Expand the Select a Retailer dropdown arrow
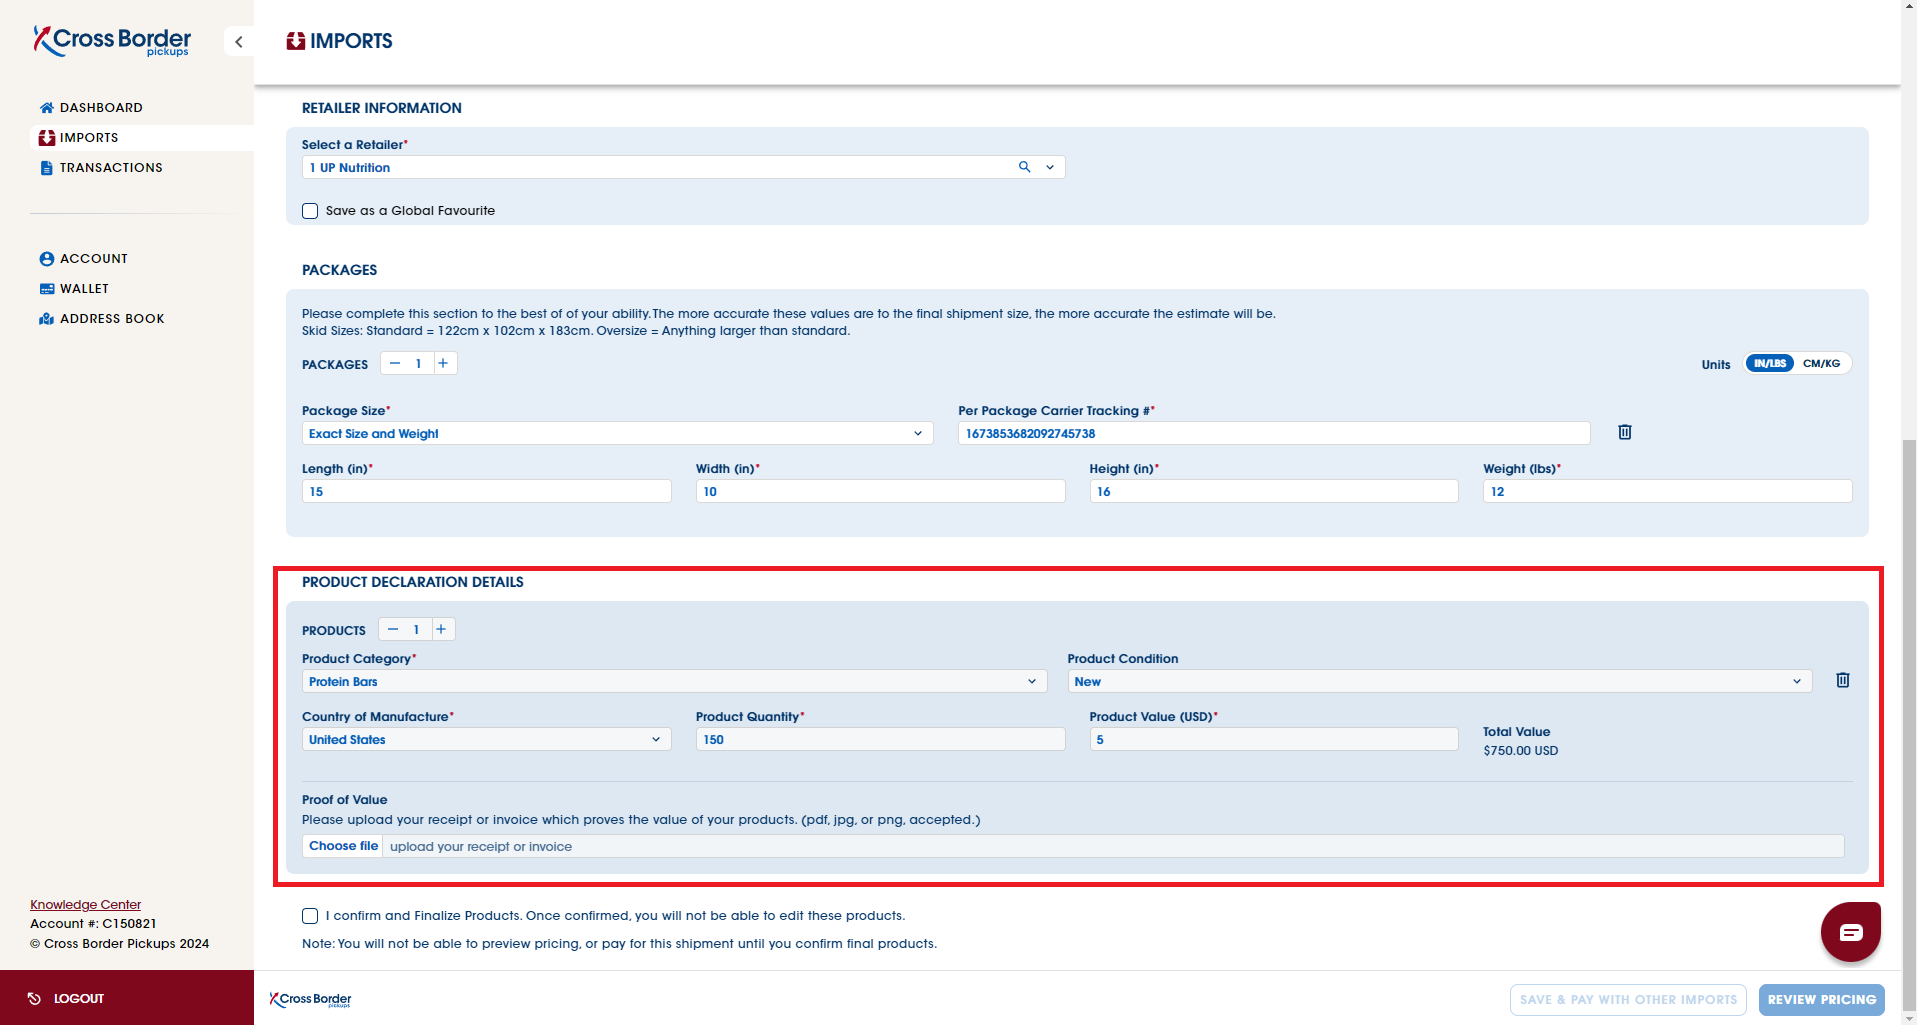The height and width of the screenshot is (1025, 1917). coord(1050,167)
